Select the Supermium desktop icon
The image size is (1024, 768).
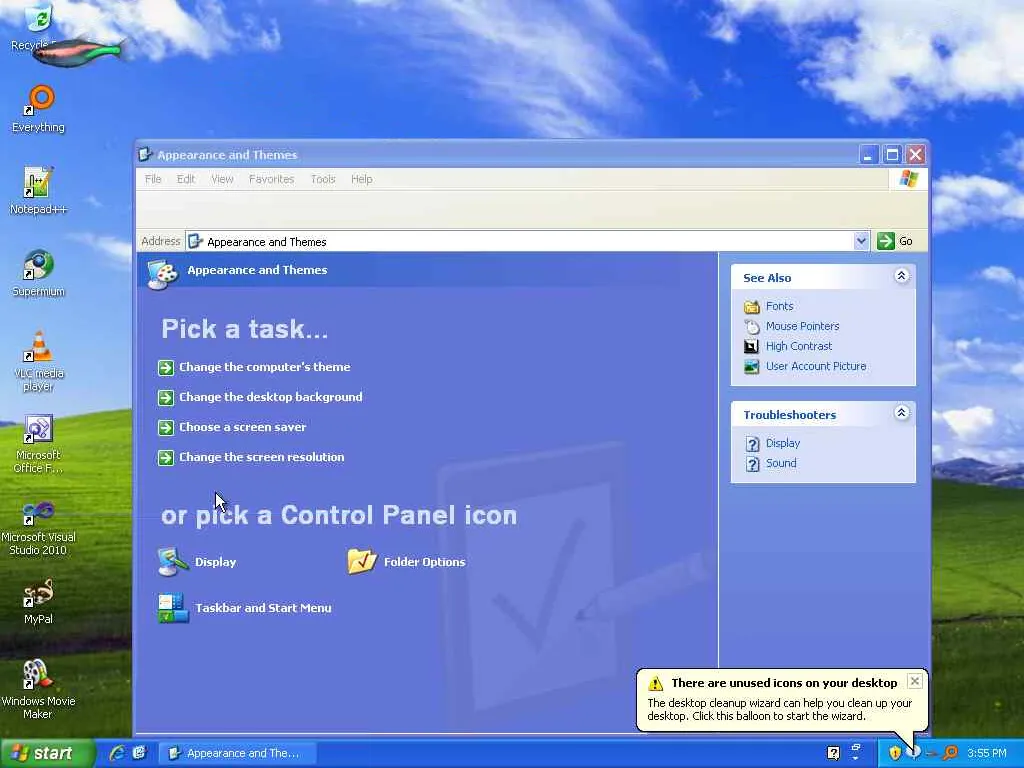tap(39, 273)
